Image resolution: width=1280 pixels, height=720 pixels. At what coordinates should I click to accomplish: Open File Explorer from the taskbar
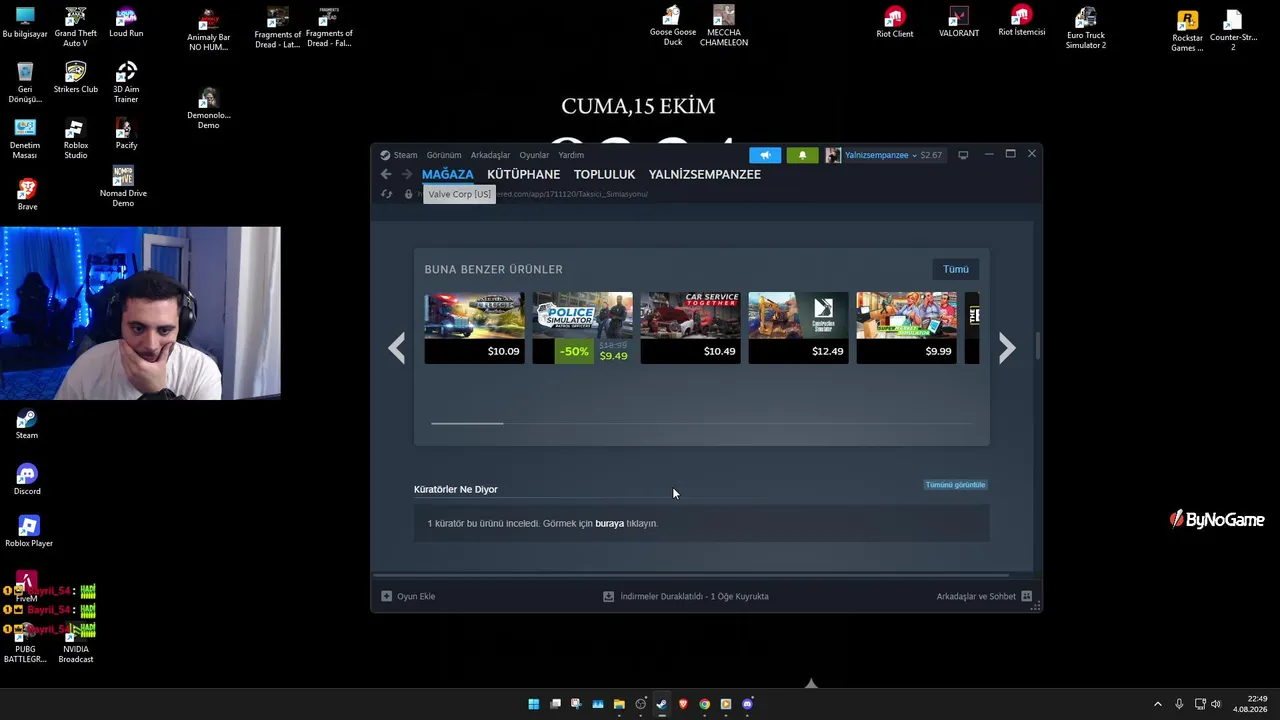point(619,704)
